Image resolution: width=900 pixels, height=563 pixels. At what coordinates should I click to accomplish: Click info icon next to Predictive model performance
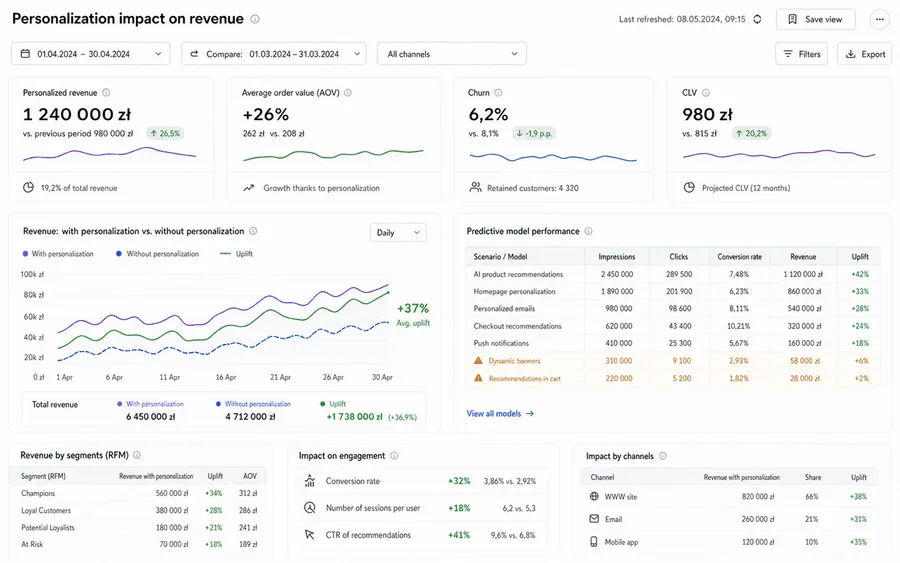[588, 231]
